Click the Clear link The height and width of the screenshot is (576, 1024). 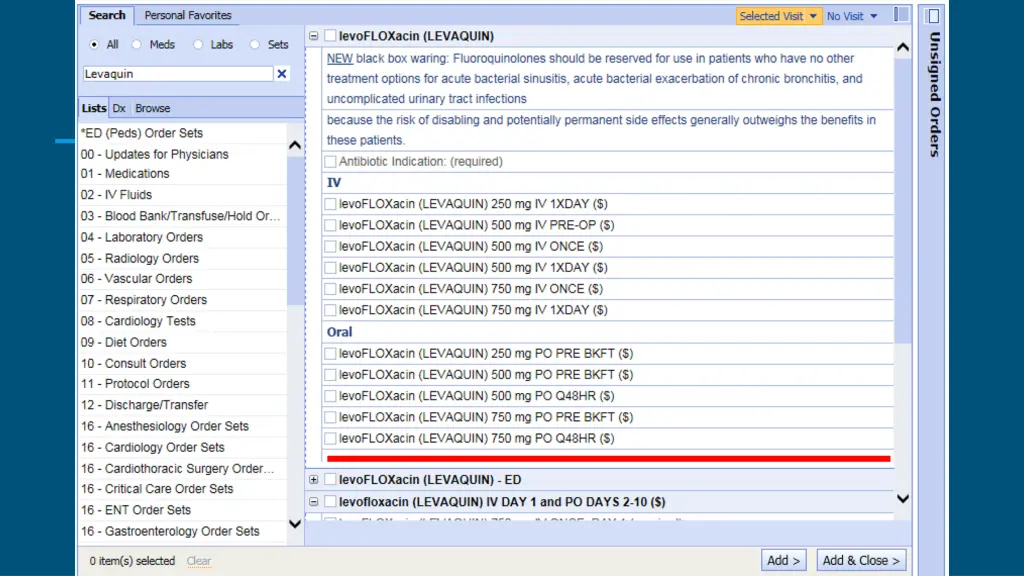[199, 561]
